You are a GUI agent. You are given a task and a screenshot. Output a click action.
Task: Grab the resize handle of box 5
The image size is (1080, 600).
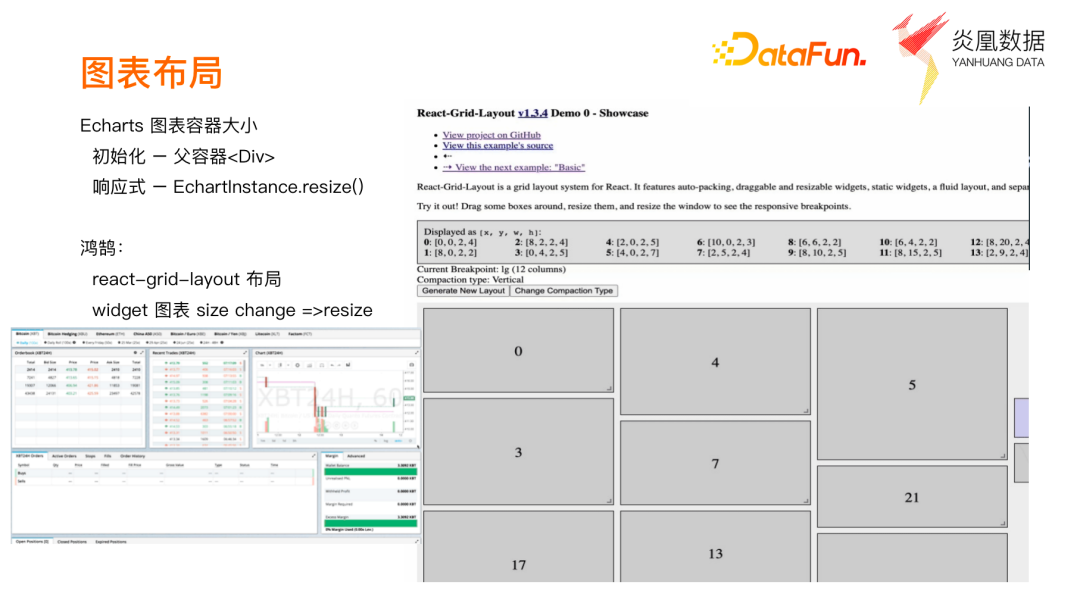(1004, 455)
